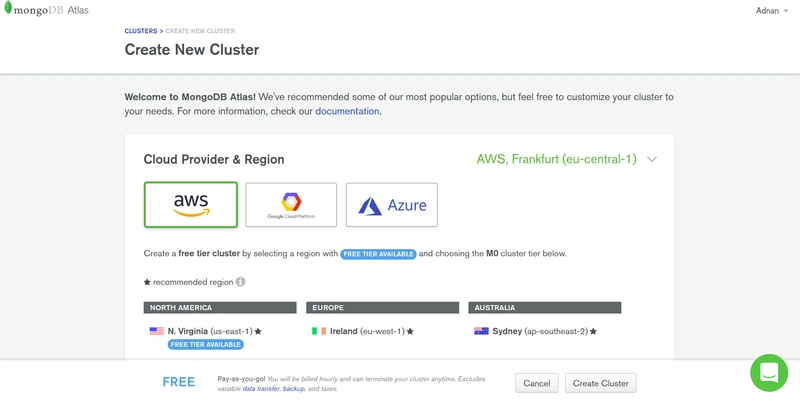Image resolution: width=800 pixels, height=404 pixels.
Task: Select the AWS cloud provider tile
Action: point(191,205)
